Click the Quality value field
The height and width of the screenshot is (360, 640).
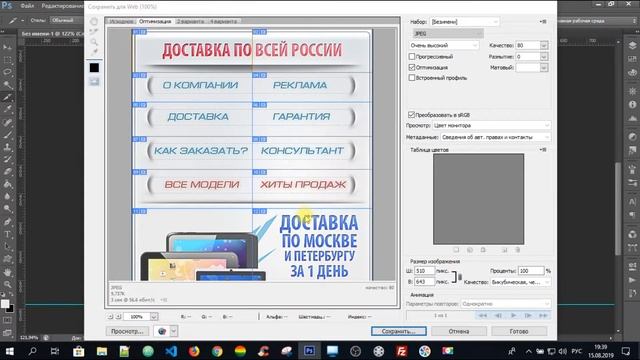[527, 45]
